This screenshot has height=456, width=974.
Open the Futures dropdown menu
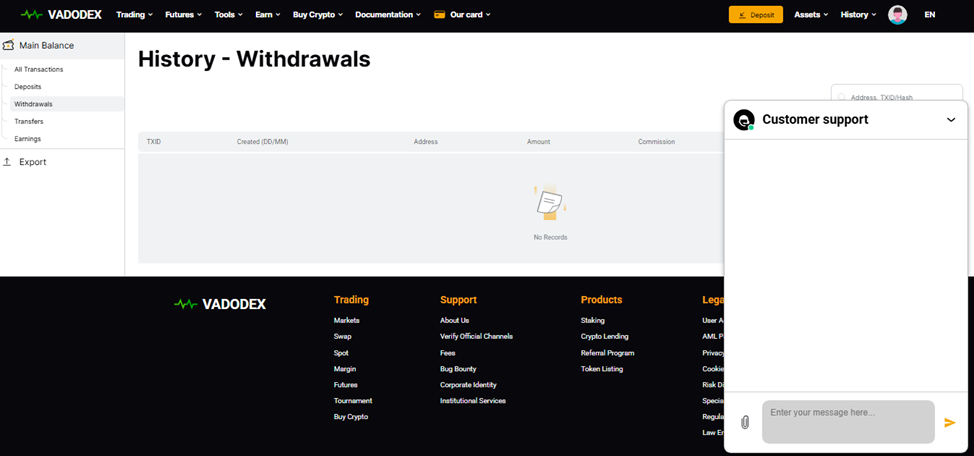(183, 14)
